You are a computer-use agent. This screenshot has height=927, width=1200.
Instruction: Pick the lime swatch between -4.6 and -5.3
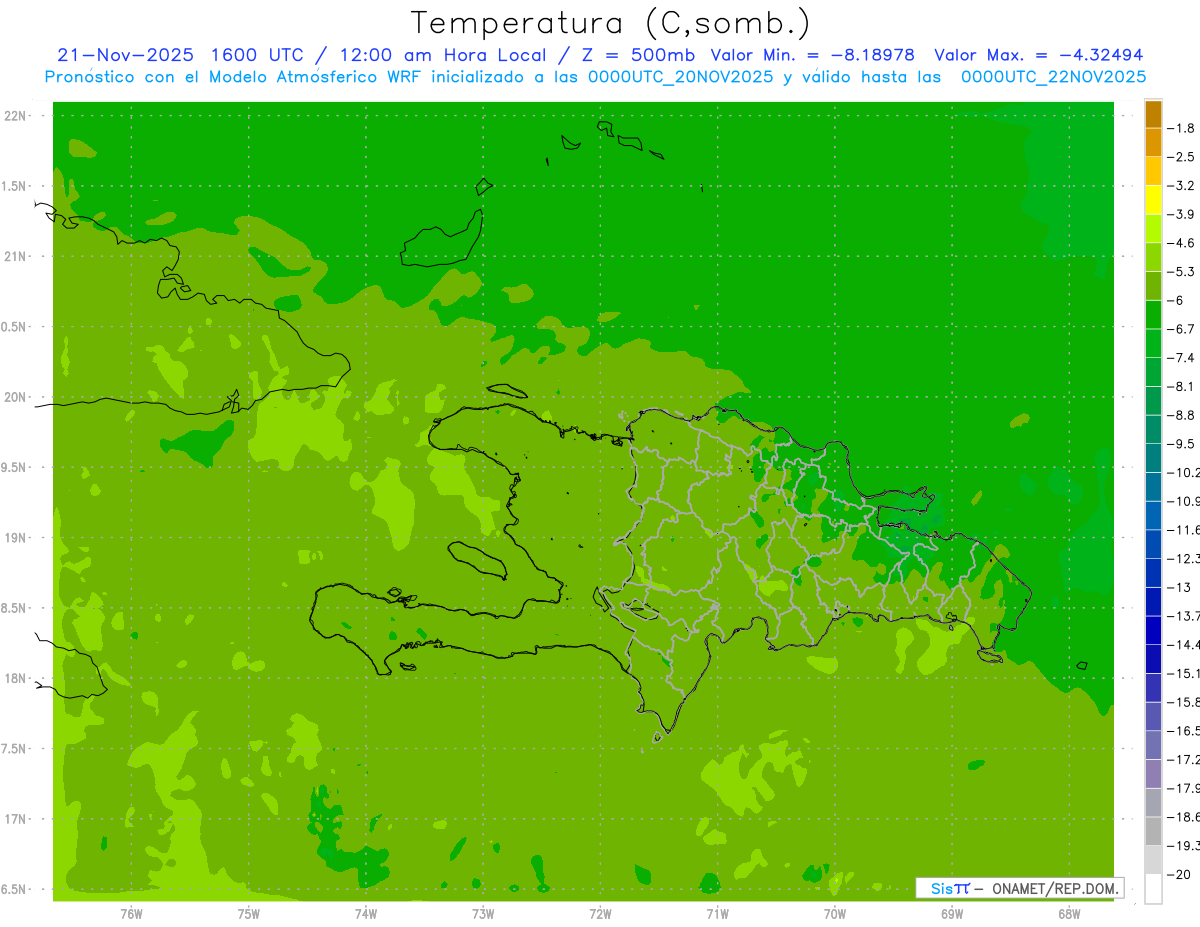tap(1153, 257)
